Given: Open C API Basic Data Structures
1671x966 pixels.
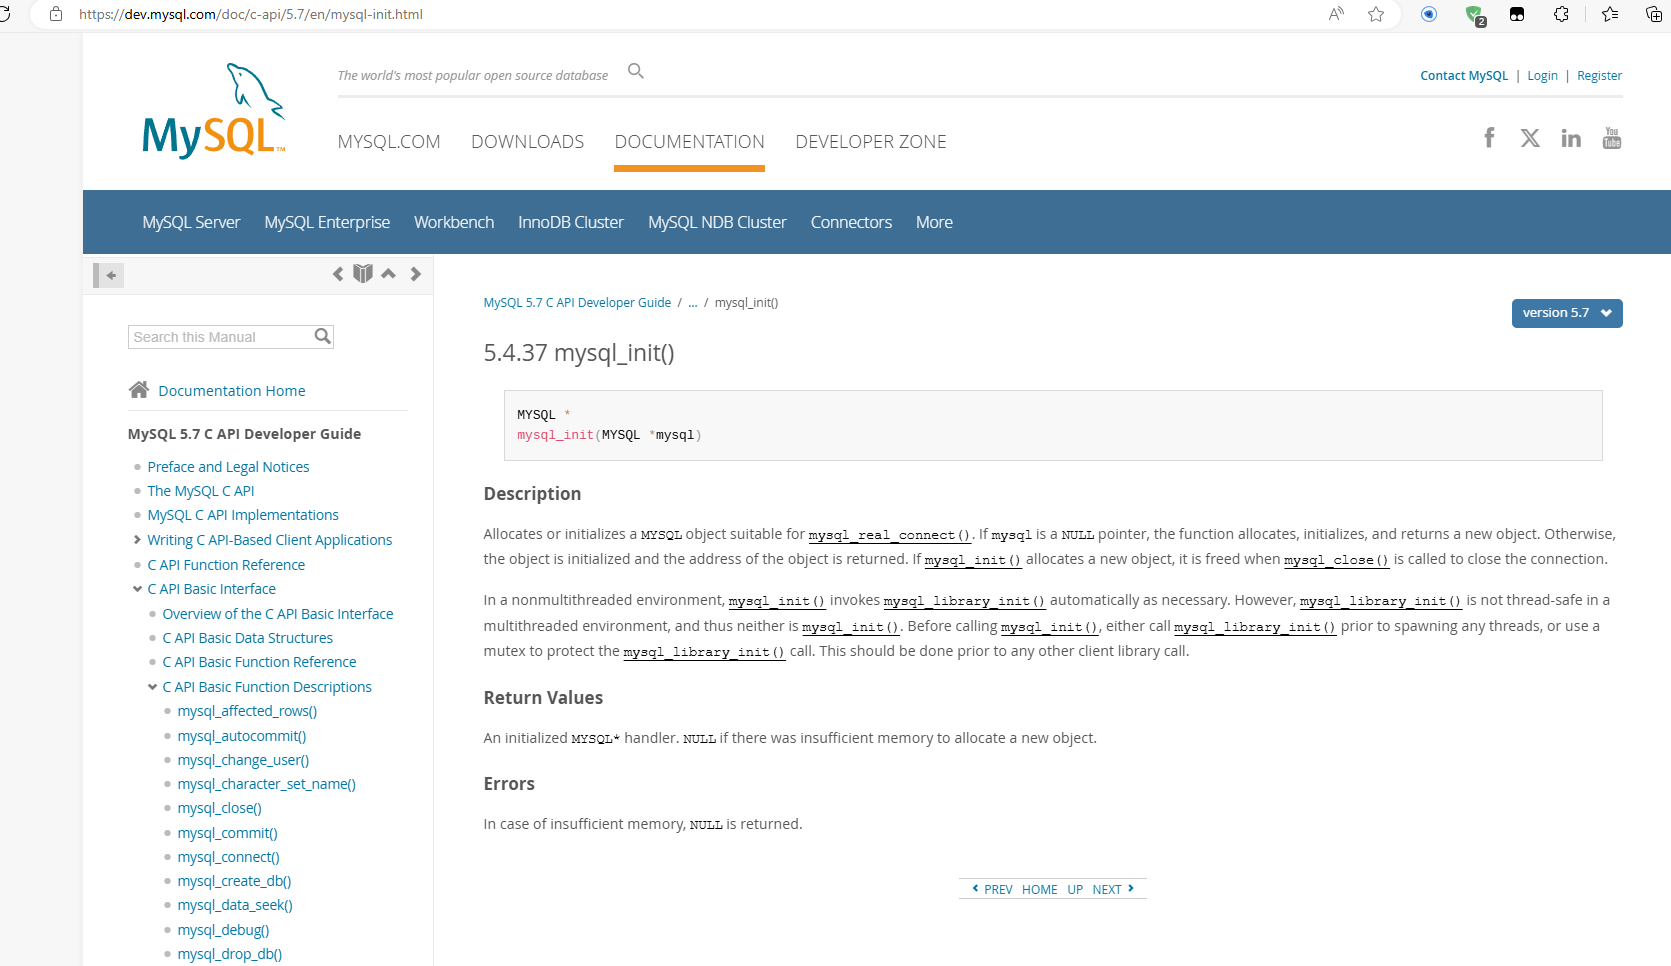Looking at the screenshot, I should click(248, 638).
